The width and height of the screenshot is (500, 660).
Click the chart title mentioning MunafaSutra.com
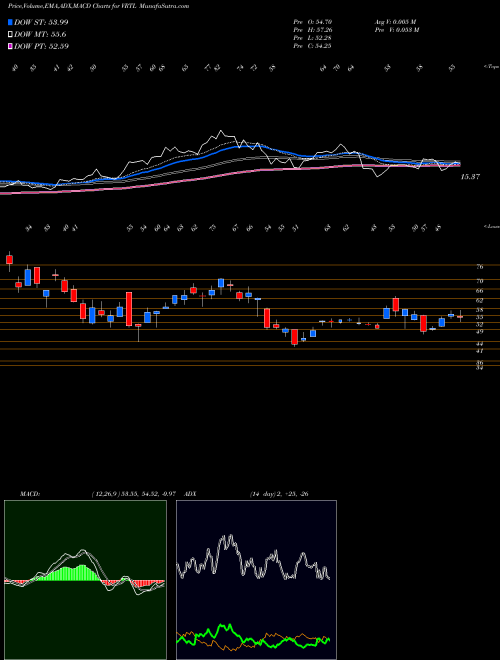98,6
